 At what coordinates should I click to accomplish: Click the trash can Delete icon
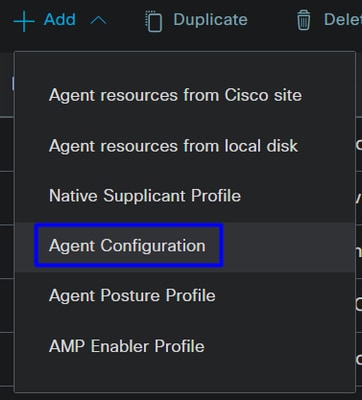[303, 20]
